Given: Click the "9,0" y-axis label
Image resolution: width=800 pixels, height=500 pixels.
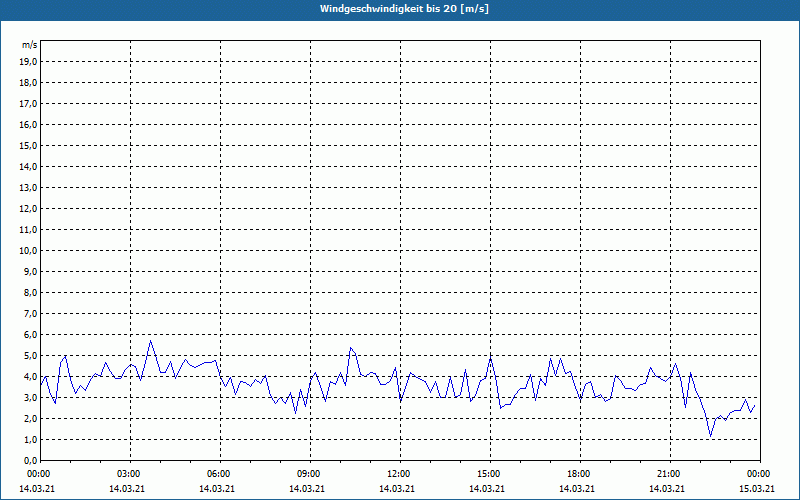Looking at the screenshot, I should (x=30, y=271).
